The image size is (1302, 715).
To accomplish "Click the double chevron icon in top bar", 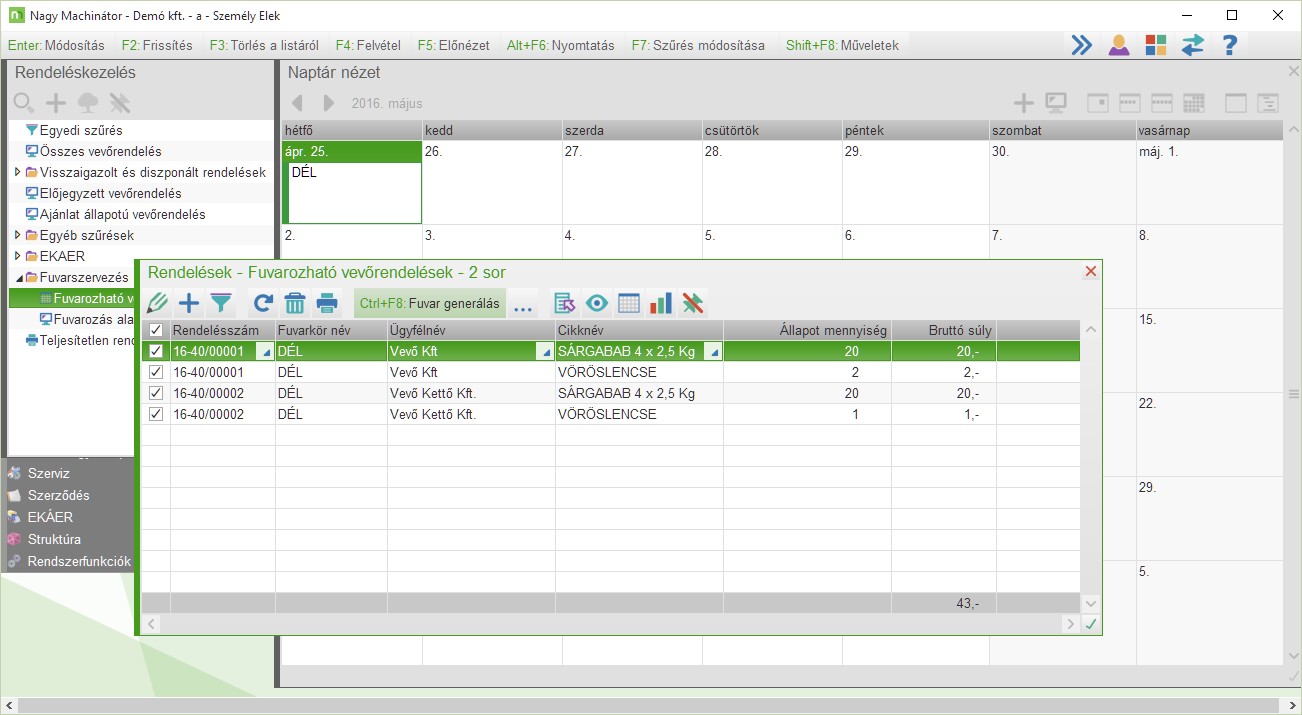I will [x=1081, y=45].
